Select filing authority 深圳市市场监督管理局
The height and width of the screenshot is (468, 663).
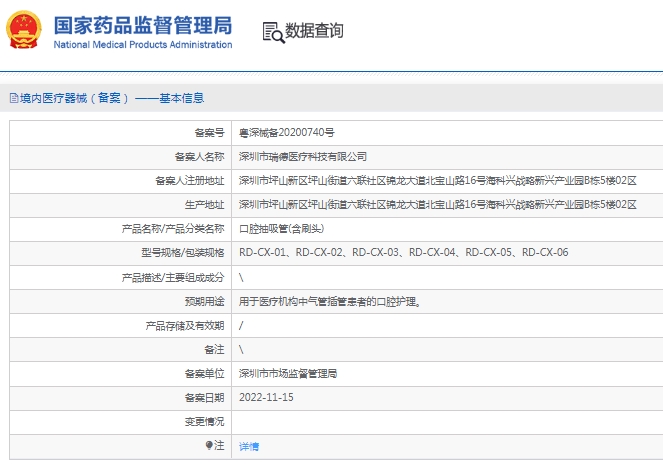[x=288, y=374]
